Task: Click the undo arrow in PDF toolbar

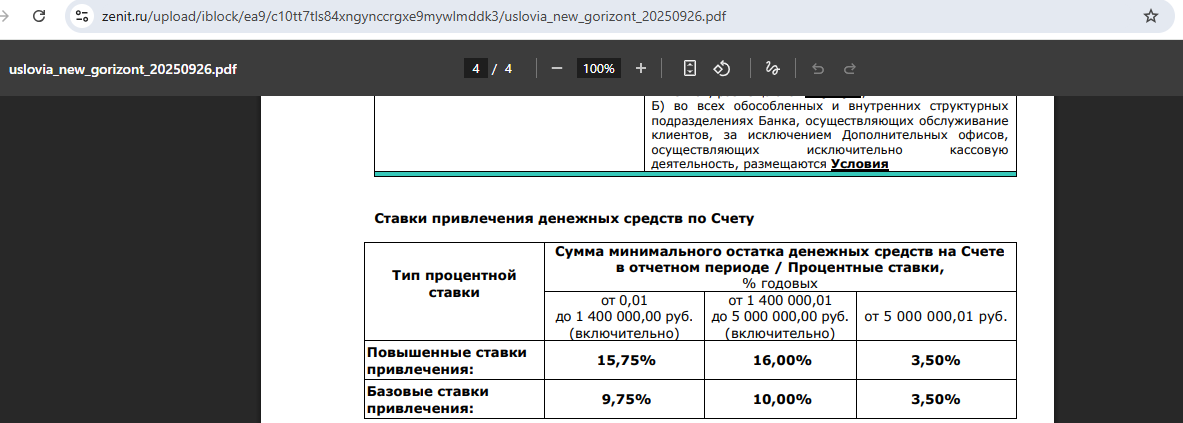Action: coord(818,69)
